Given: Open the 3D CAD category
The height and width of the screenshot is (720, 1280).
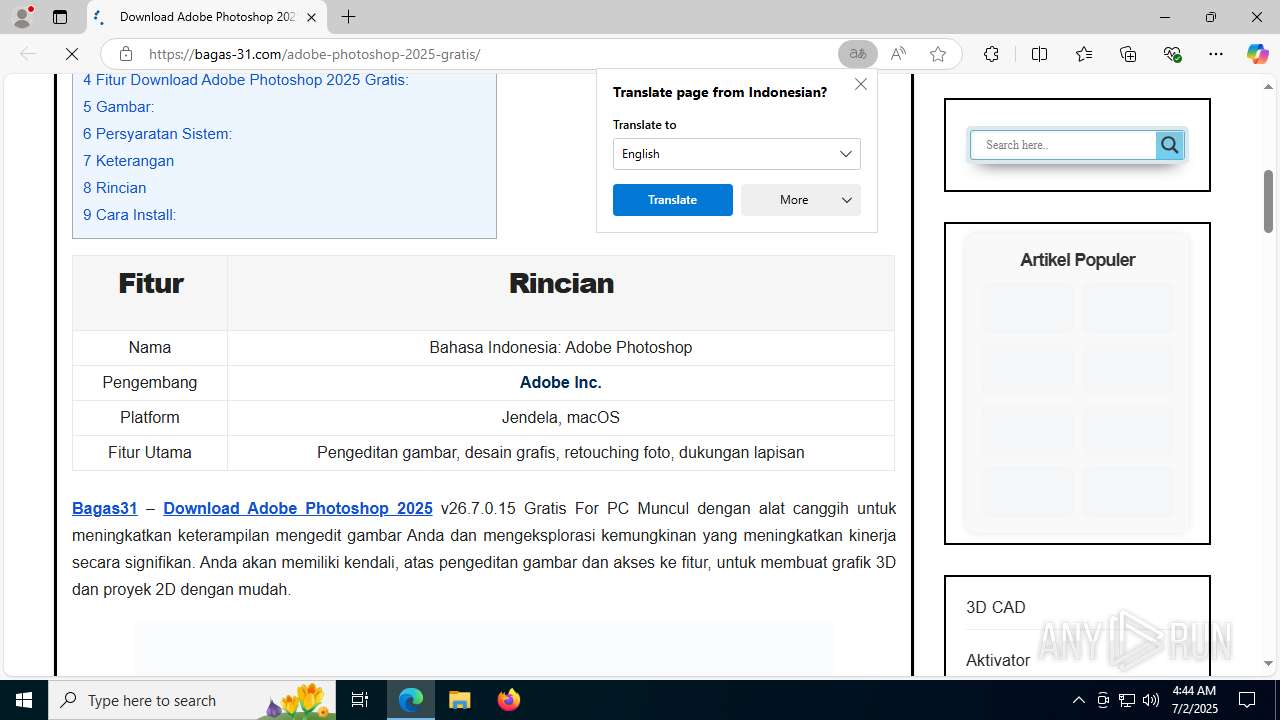Looking at the screenshot, I should tap(996, 607).
